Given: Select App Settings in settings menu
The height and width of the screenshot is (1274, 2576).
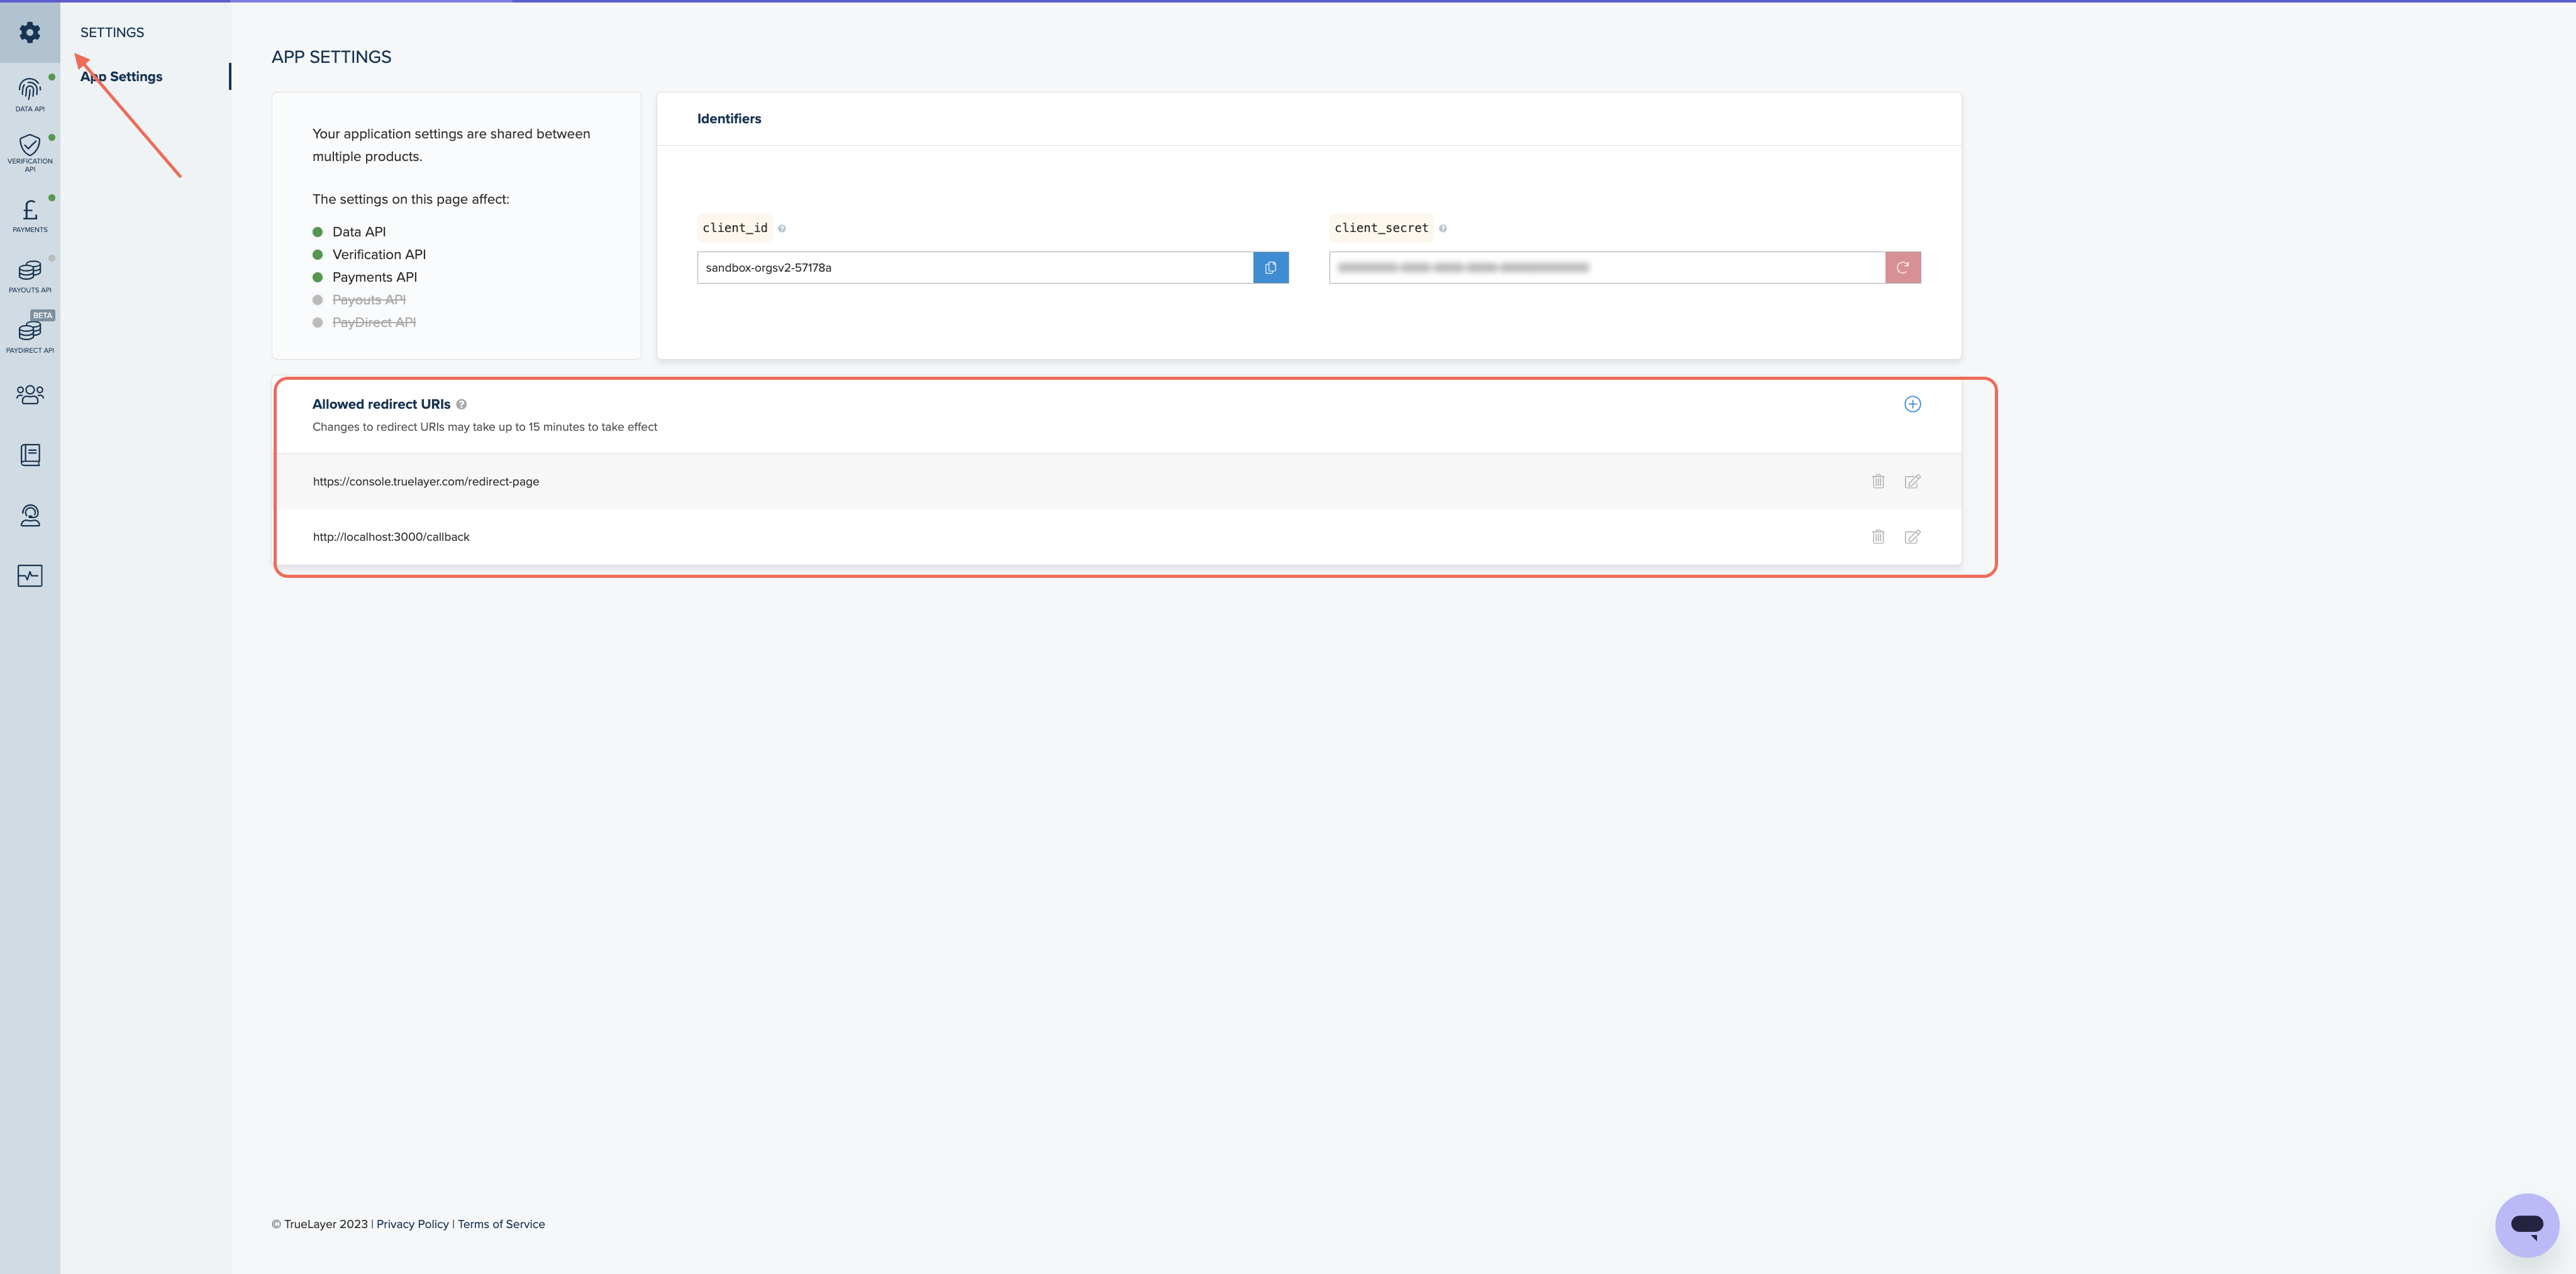Looking at the screenshot, I should pos(121,77).
